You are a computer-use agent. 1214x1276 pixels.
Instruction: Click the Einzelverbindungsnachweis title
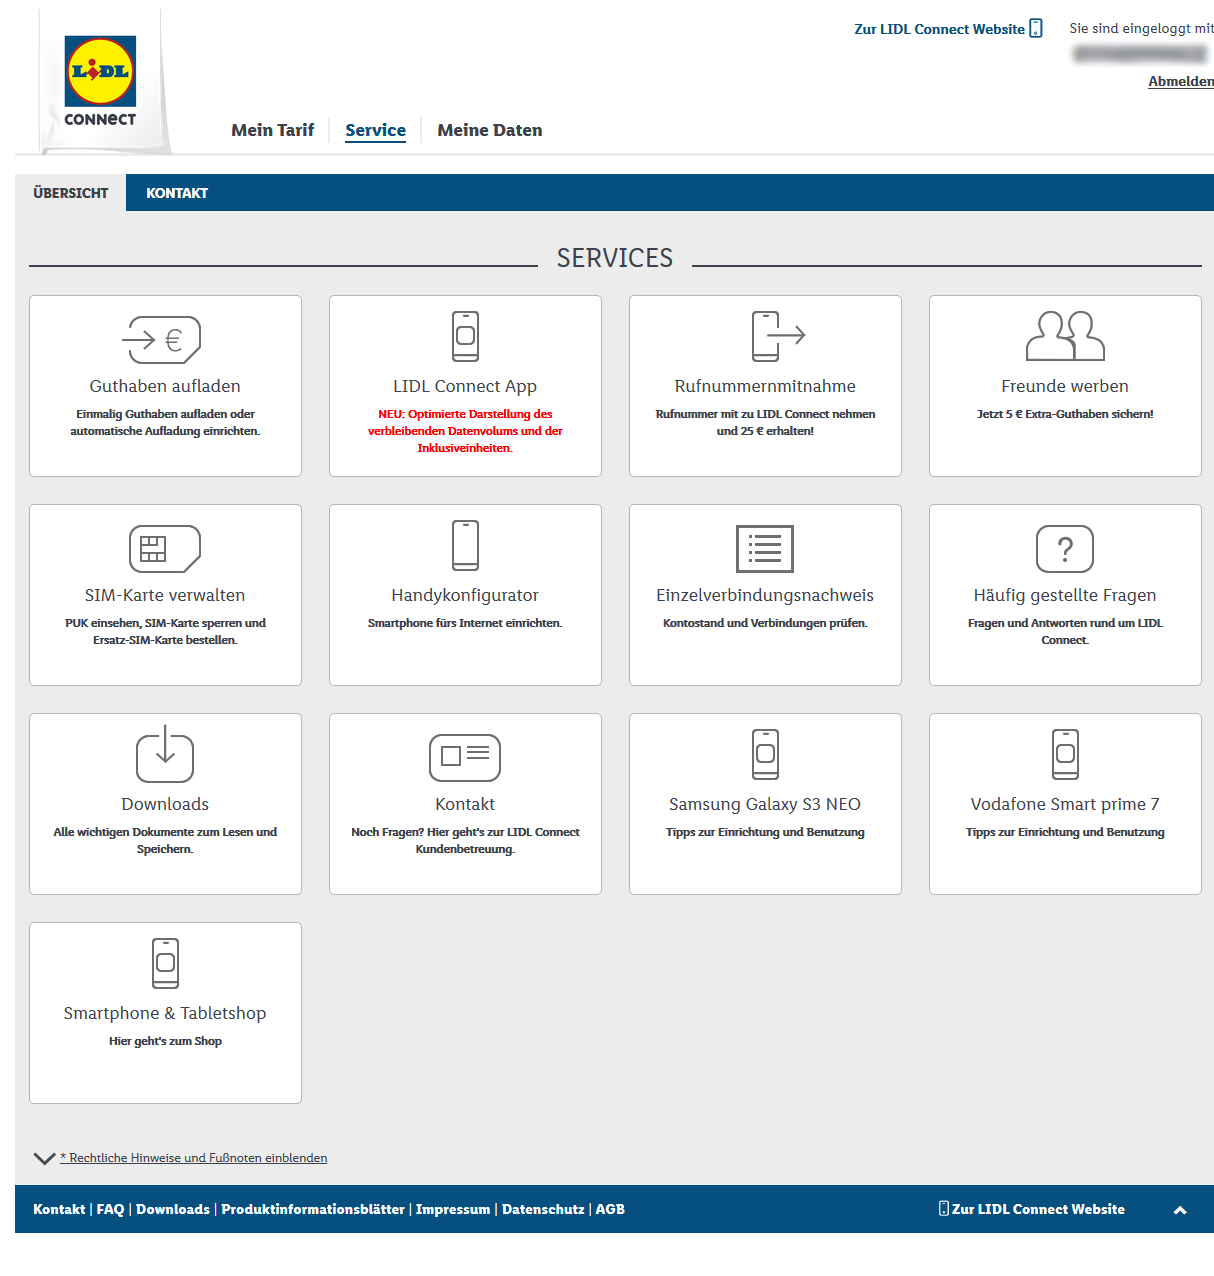[765, 595]
